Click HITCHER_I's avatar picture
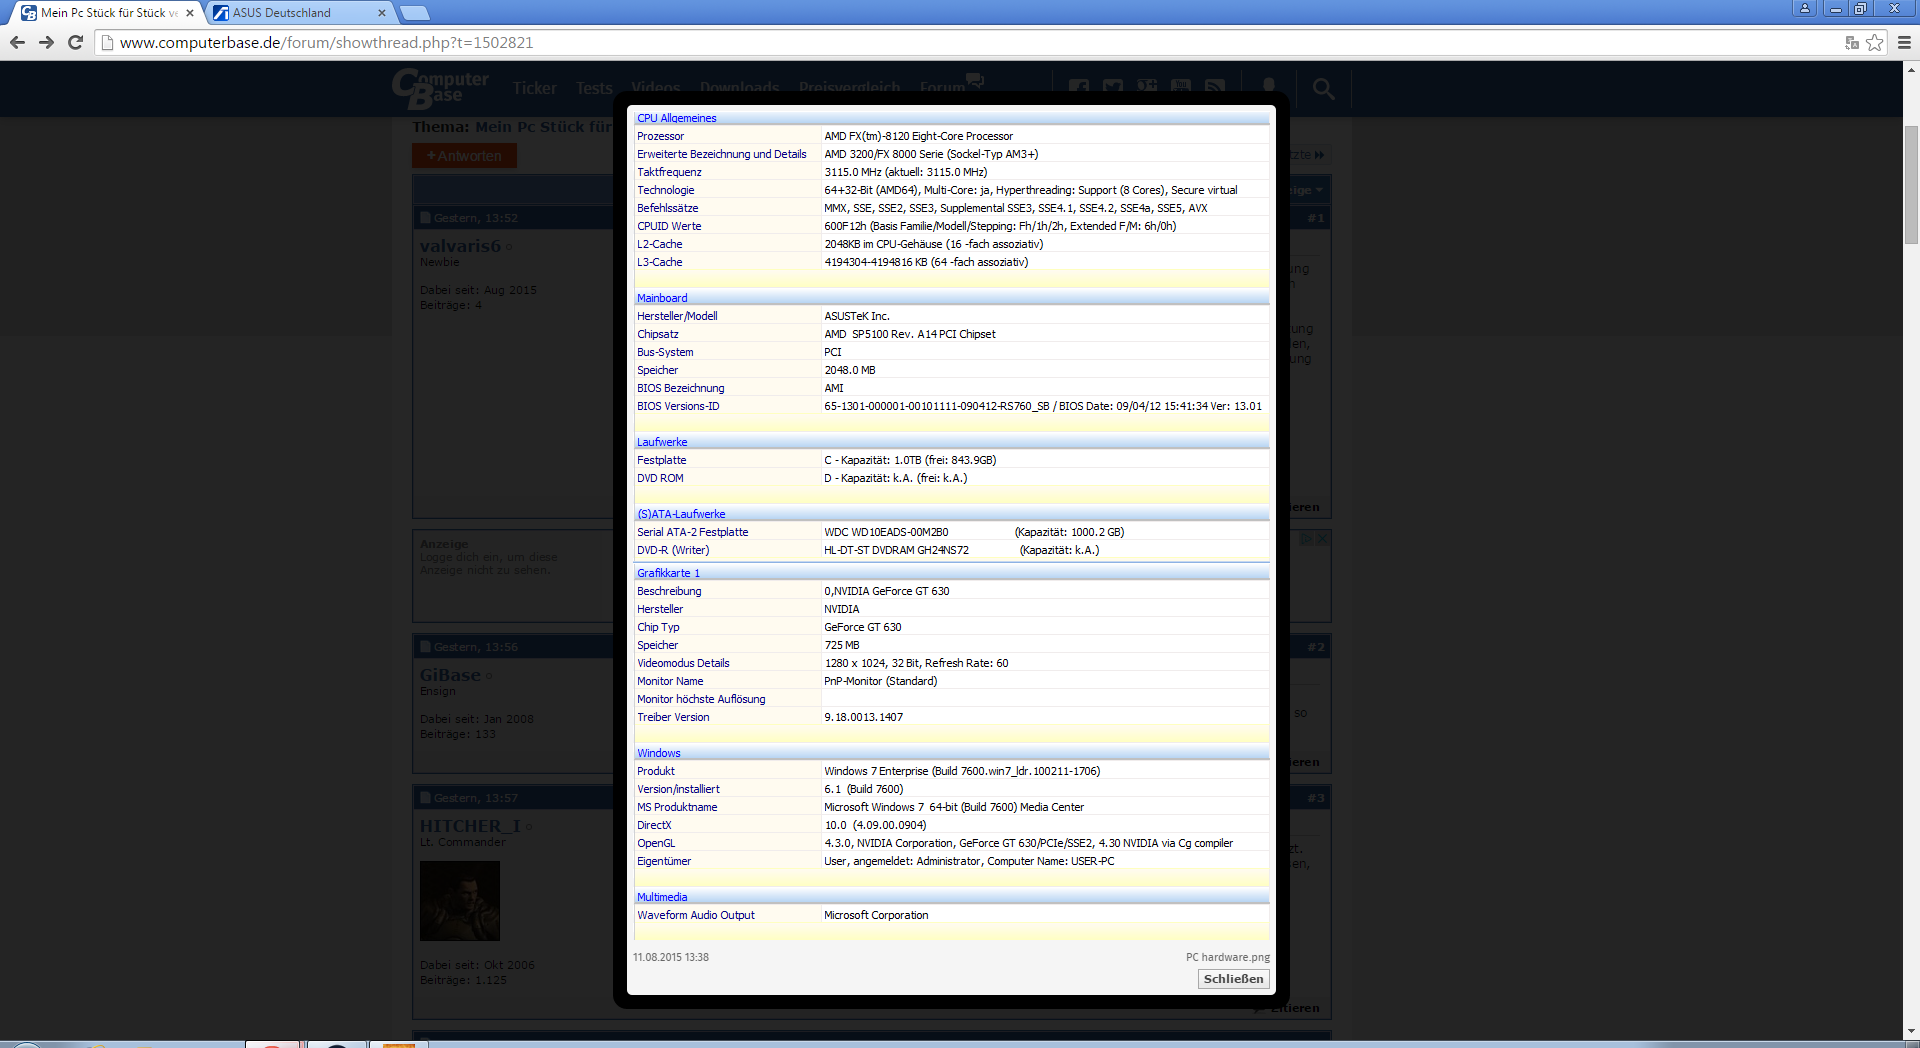This screenshot has height=1048, width=1920. (x=460, y=901)
